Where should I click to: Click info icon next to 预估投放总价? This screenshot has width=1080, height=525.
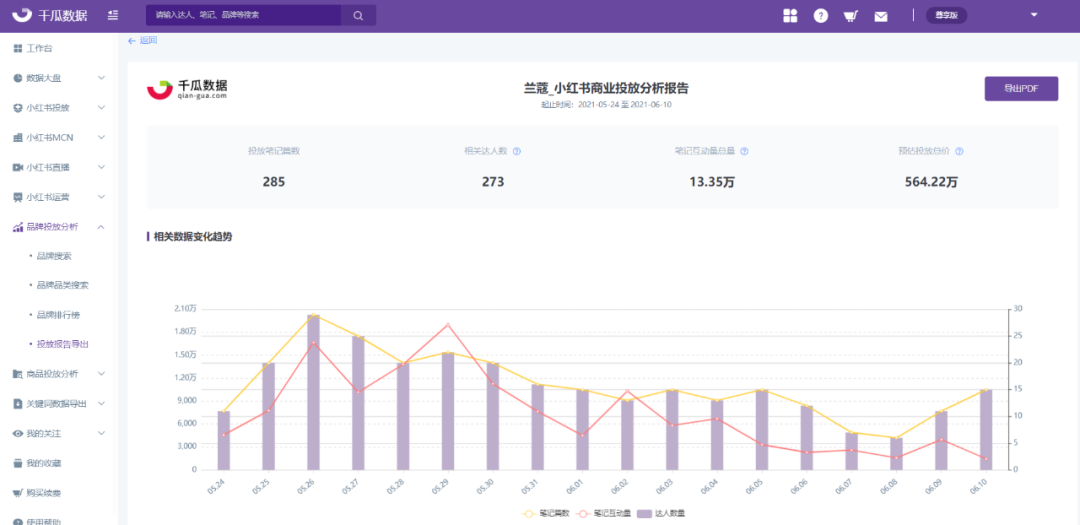959,151
